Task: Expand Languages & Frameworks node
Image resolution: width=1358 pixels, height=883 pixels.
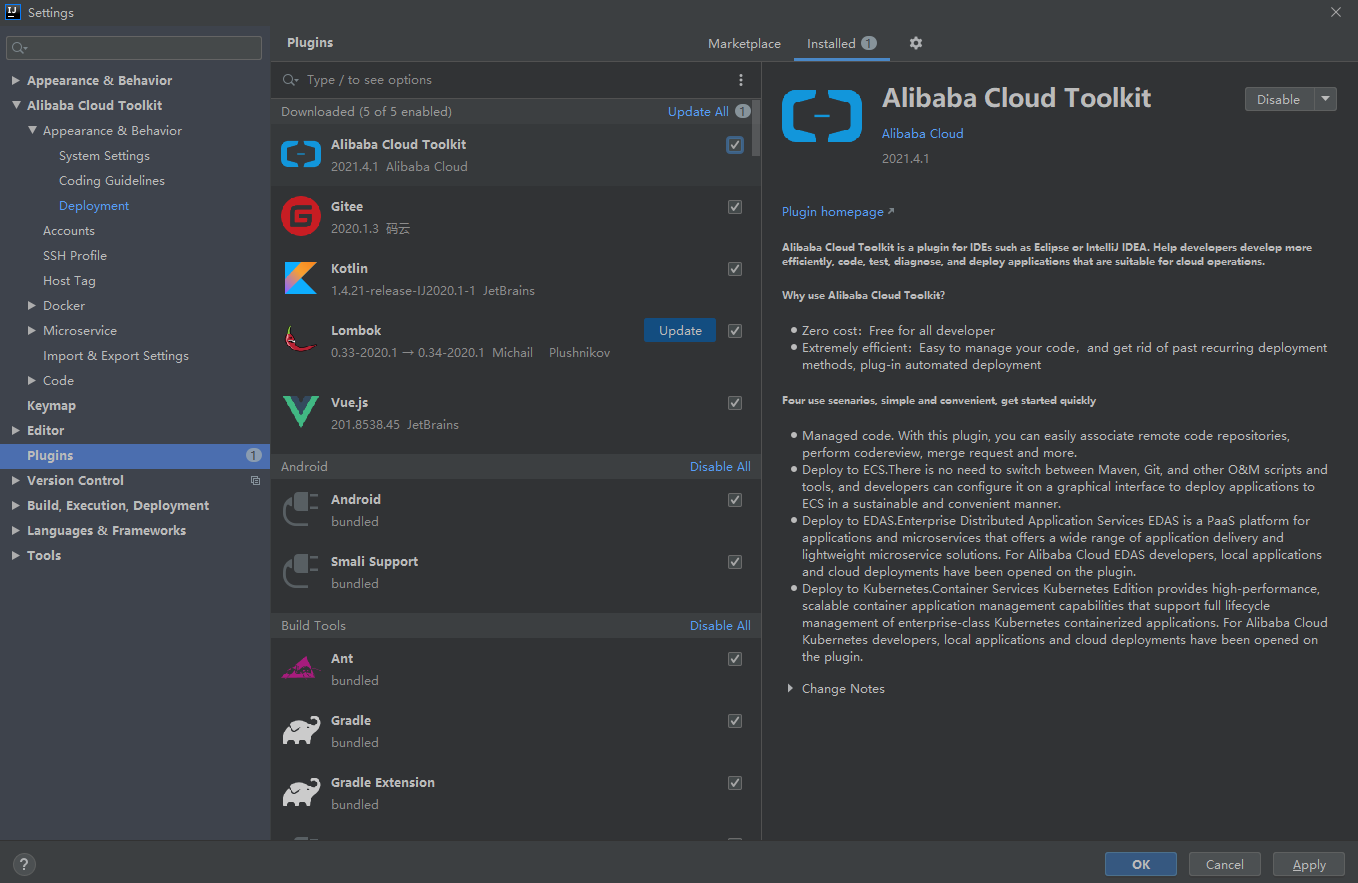Action: 16,531
